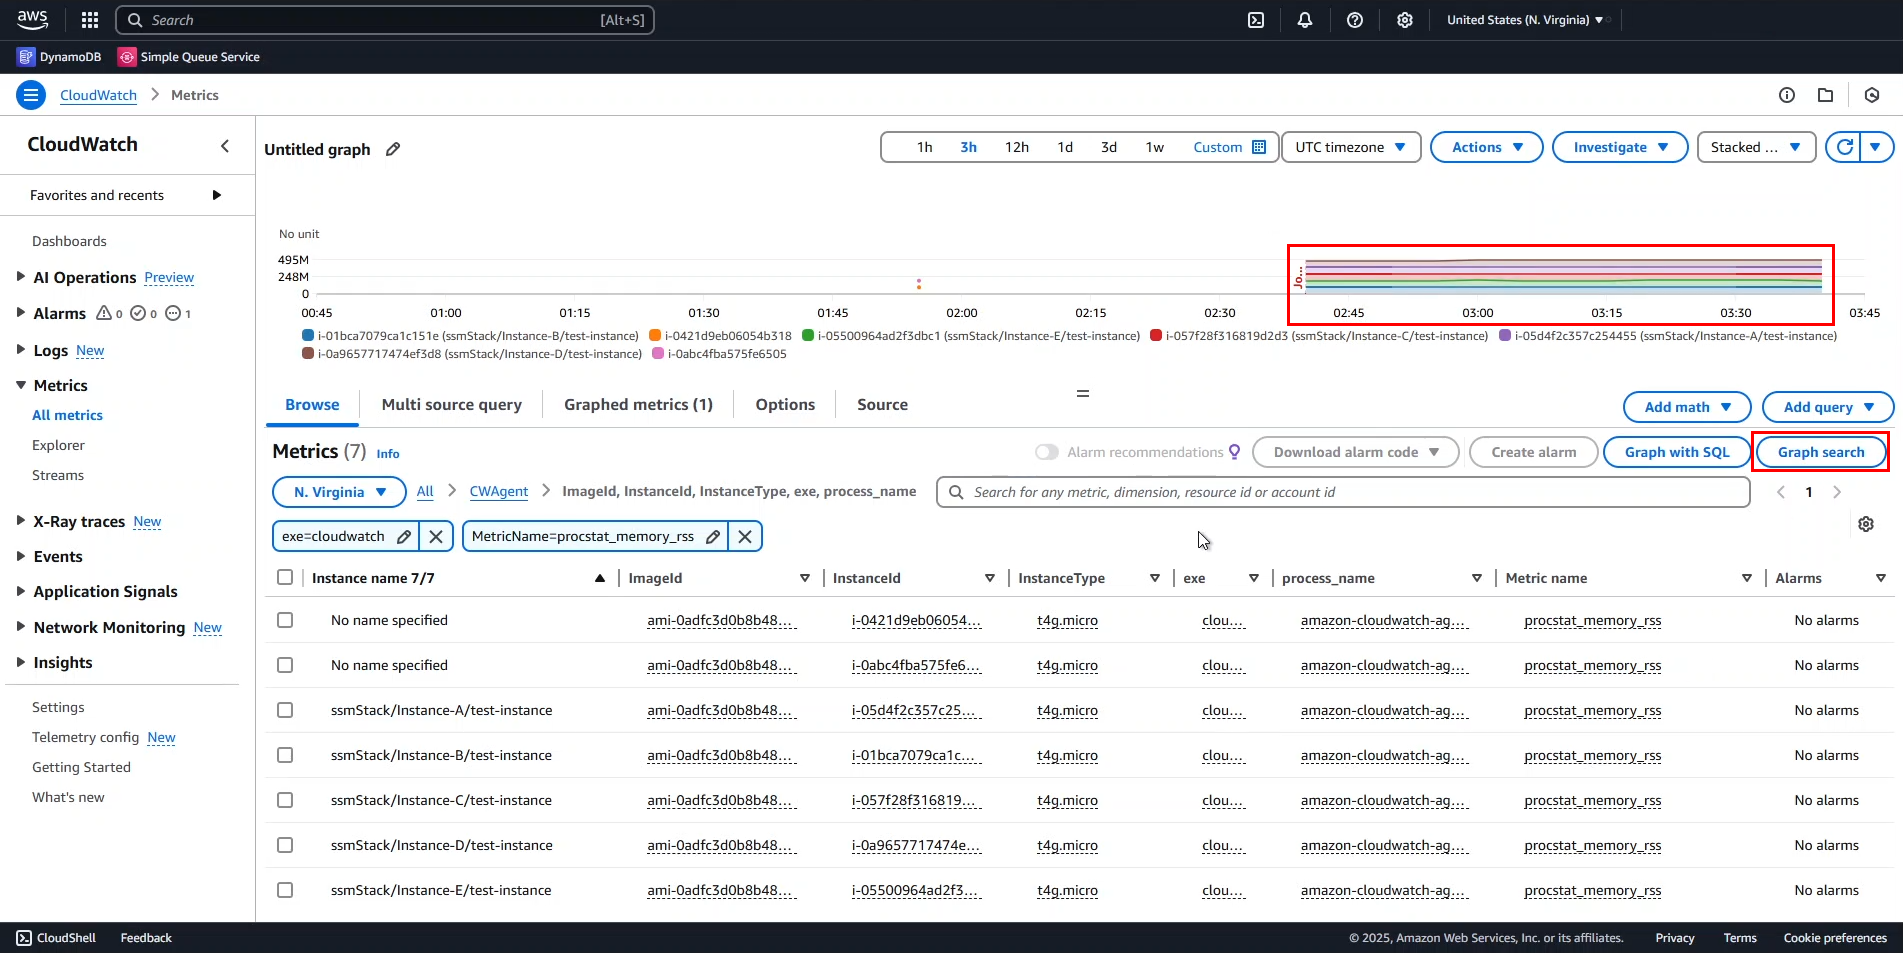Open All metrics in sidebar
Image resolution: width=1903 pixels, height=953 pixels.
[x=67, y=415]
